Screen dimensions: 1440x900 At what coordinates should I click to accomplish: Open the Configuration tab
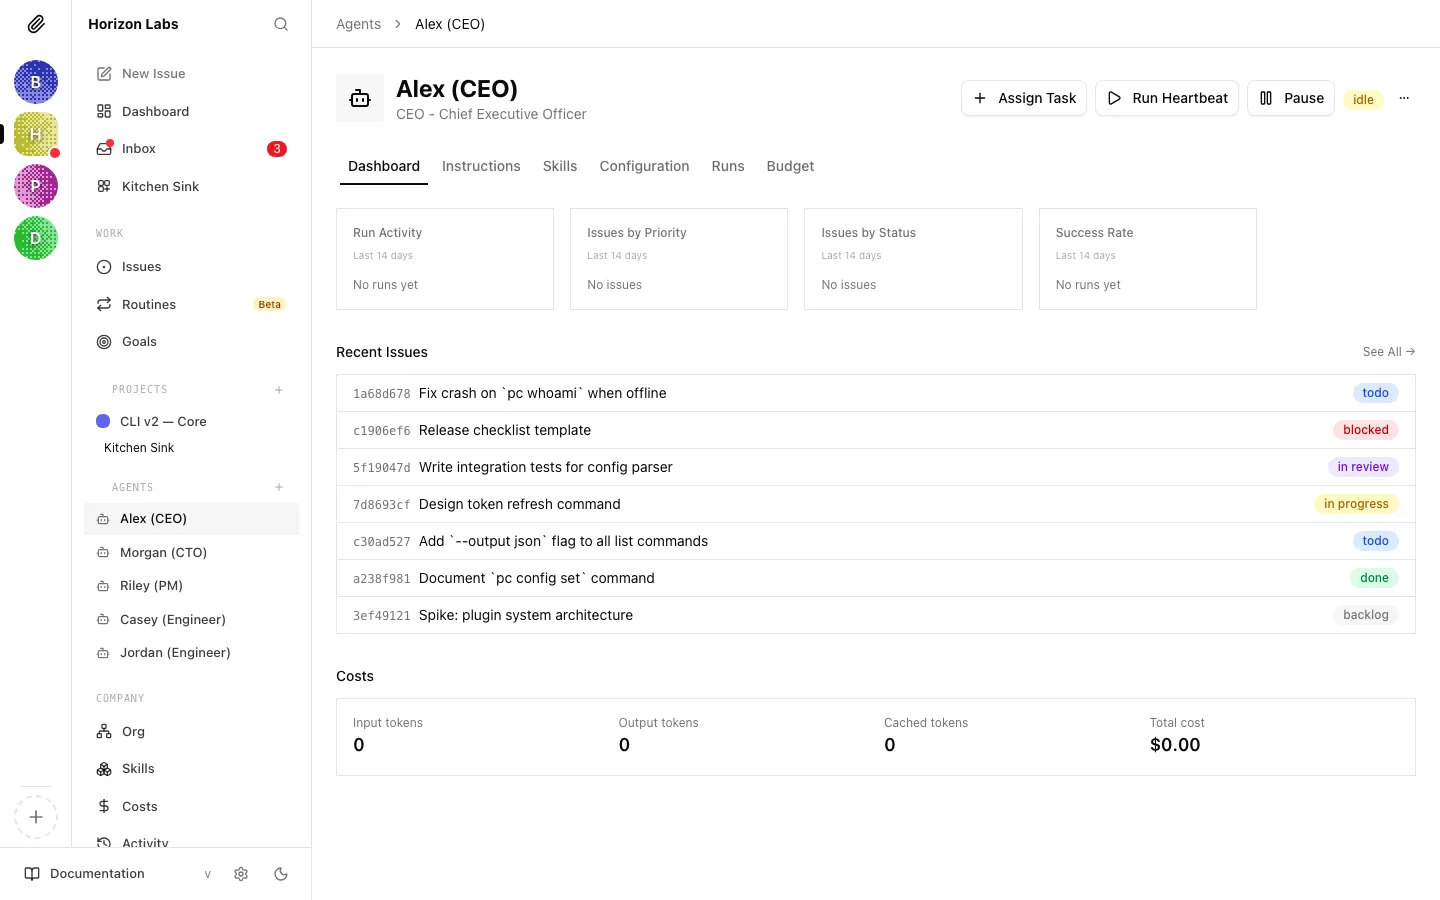pyautogui.click(x=644, y=166)
